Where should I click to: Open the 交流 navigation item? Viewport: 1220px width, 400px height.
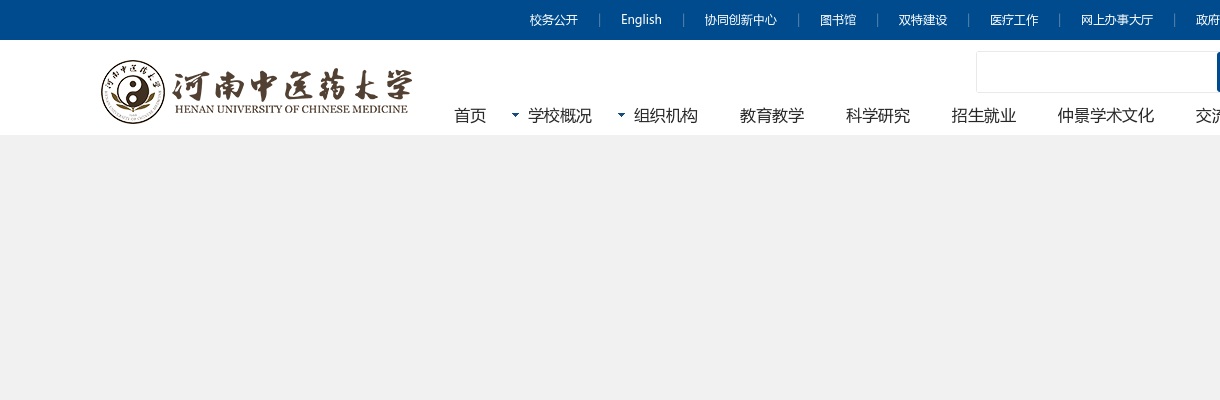click(x=1207, y=116)
